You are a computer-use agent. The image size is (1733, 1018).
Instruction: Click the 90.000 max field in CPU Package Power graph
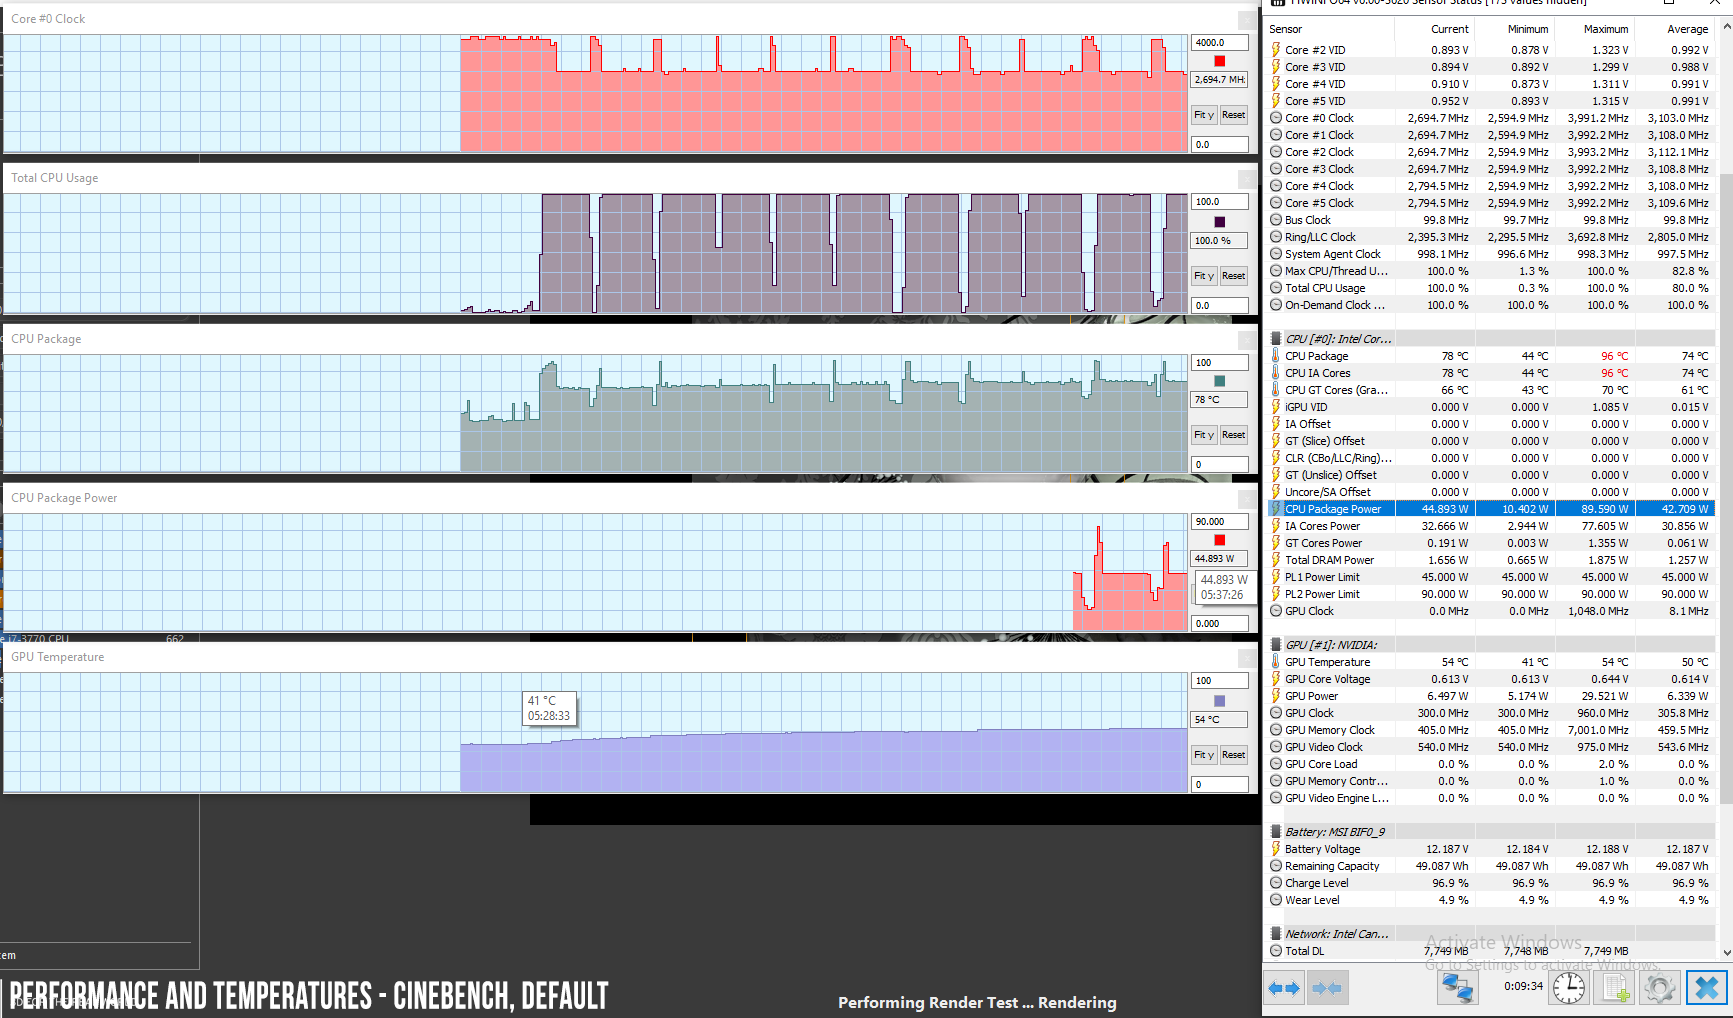(1219, 522)
